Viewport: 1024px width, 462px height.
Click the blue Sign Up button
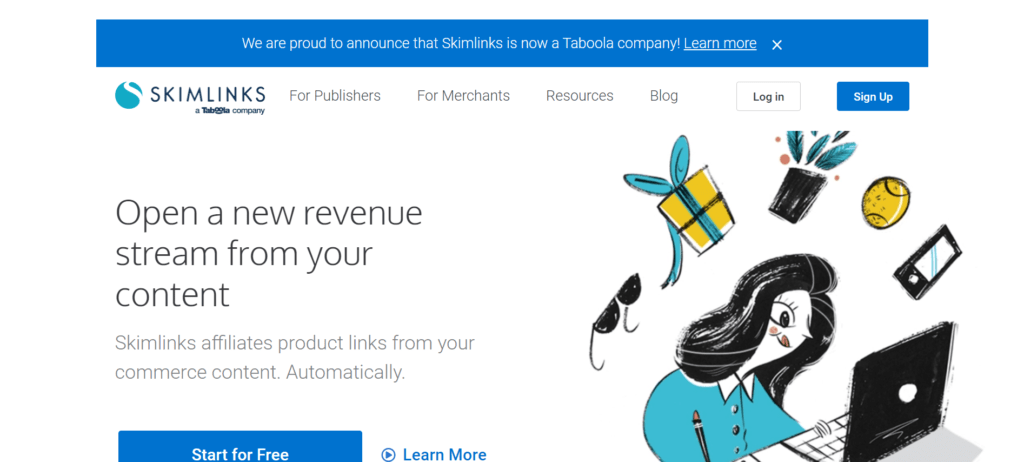[x=872, y=96]
